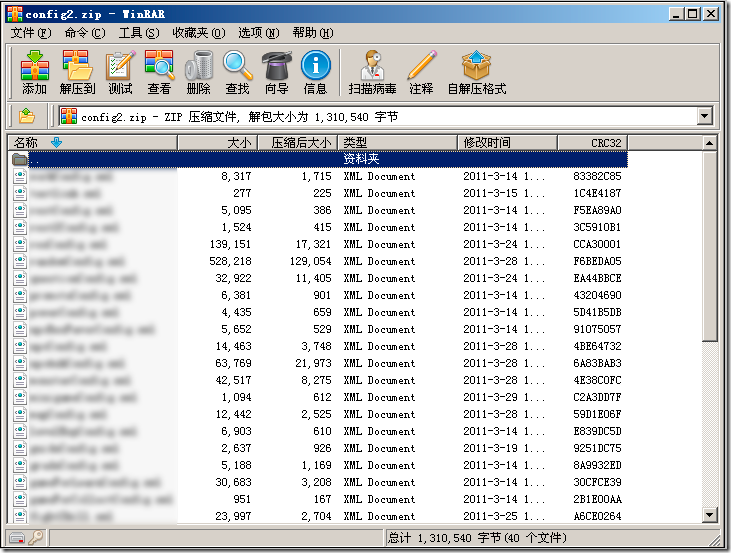Click XML file icon of row with CRC 4E38C0FC
Image resolution: width=731 pixels, height=553 pixels.
20,380
